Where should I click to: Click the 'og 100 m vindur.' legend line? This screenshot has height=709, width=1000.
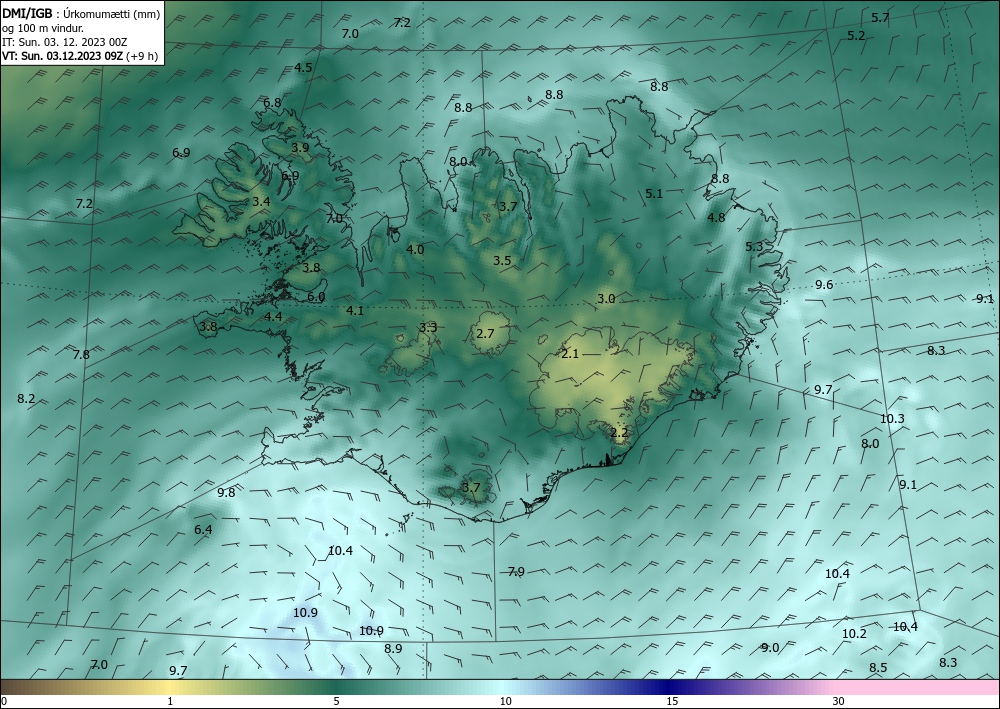pos(42,28)
